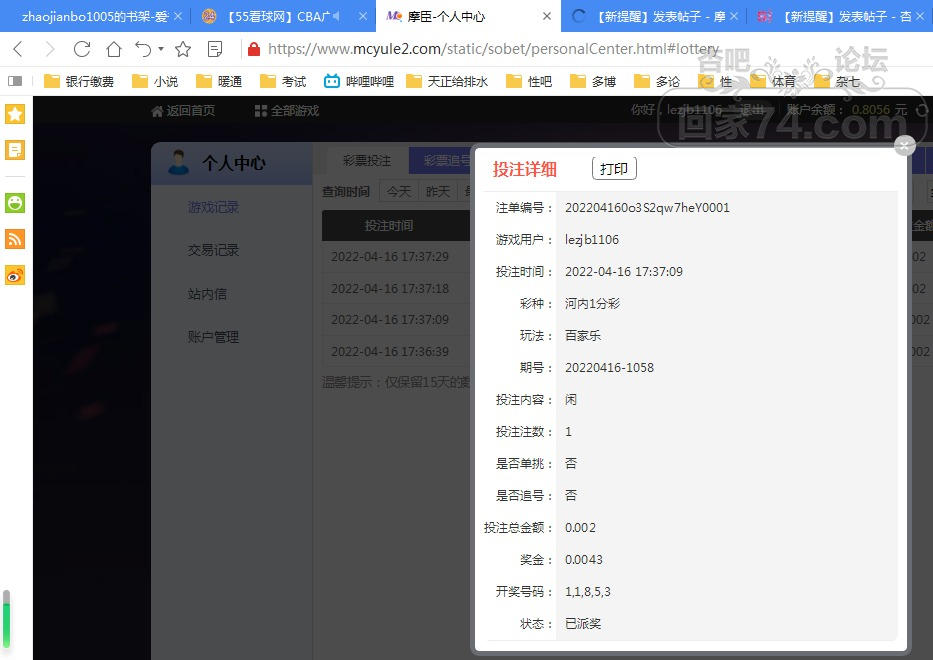933x660 pixels.
Task: Click 退出 logout link
Action: 751,110
